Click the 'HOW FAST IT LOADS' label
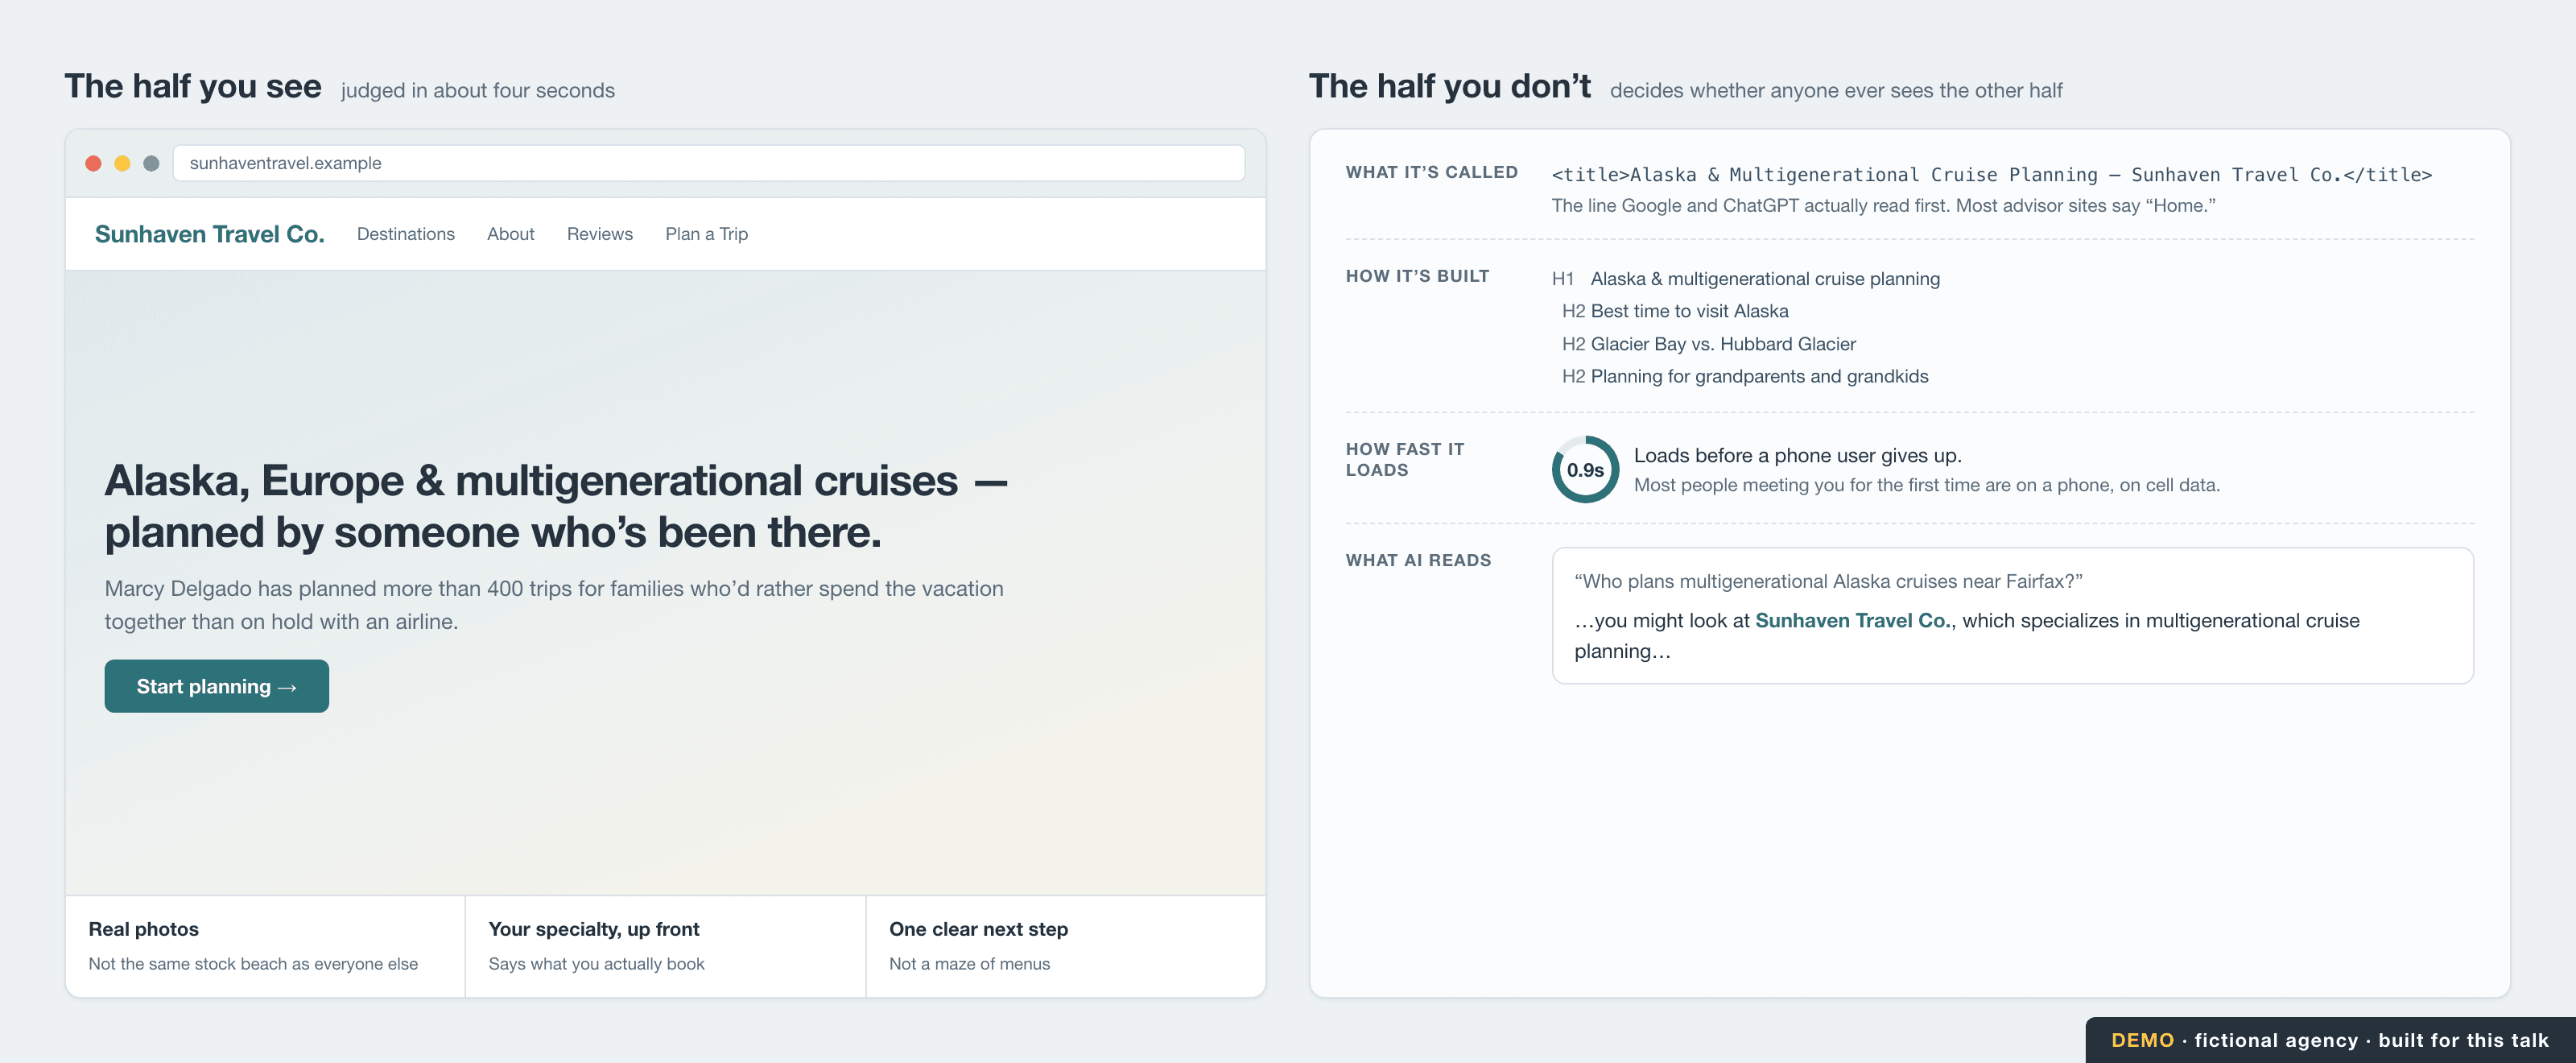Image resolution: width=2576 pixels, height=1063 pixels. [x=1405, y=460]
